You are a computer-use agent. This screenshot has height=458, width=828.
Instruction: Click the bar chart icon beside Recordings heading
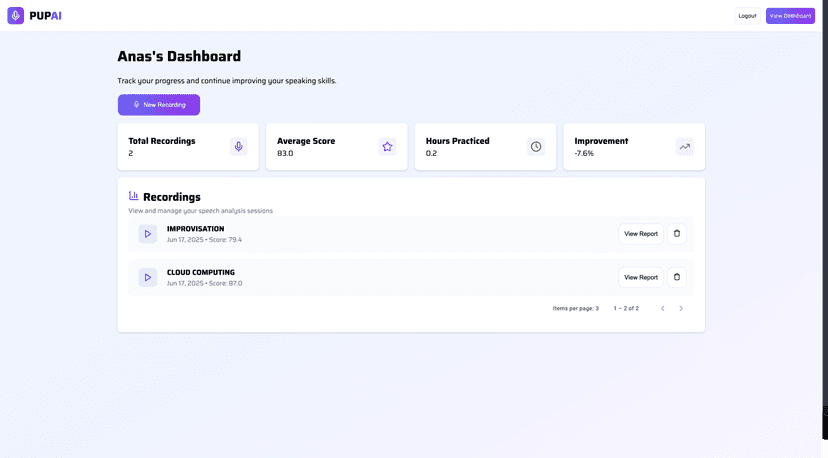134,196
